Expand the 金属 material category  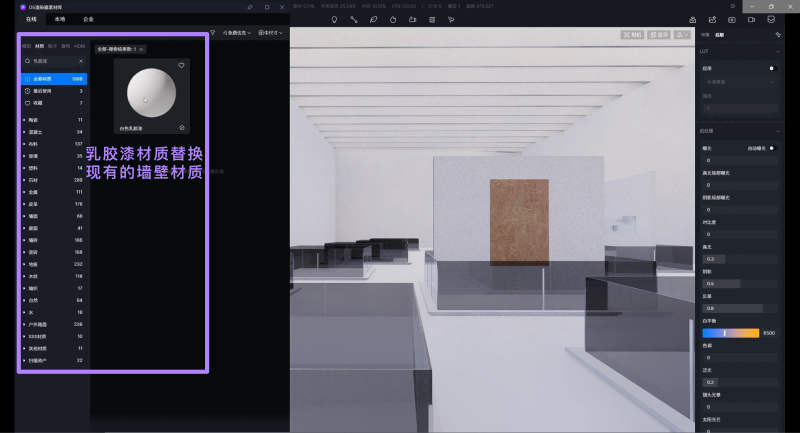pyautogui.click(x=24, y=192)
